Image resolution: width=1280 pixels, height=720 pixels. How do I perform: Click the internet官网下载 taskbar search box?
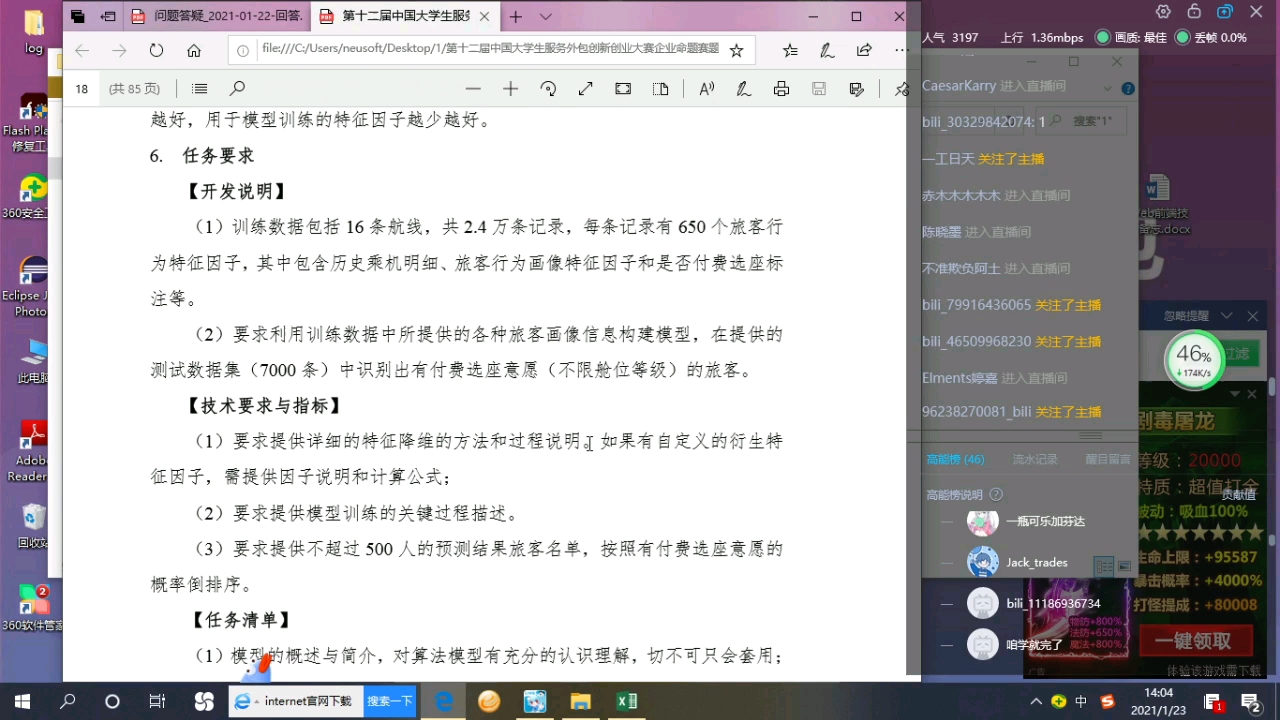coord(297,702)
